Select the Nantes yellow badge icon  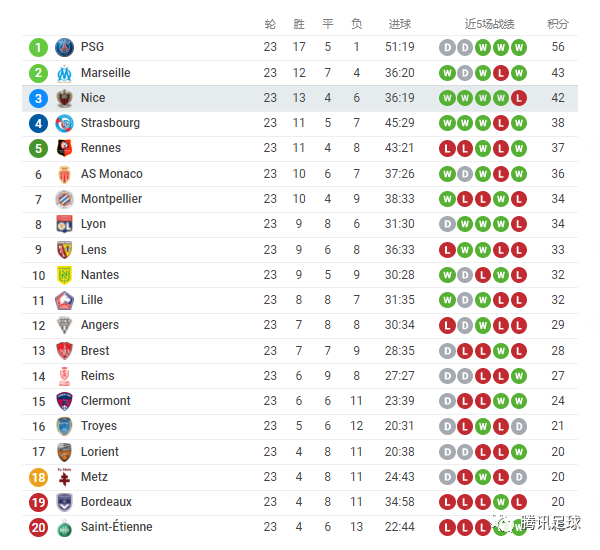pos(64,275)
